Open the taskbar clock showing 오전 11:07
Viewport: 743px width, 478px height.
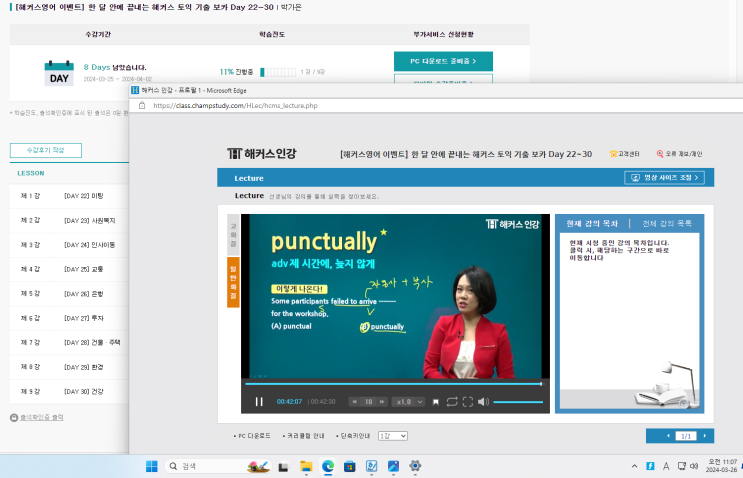pos(722,466)
